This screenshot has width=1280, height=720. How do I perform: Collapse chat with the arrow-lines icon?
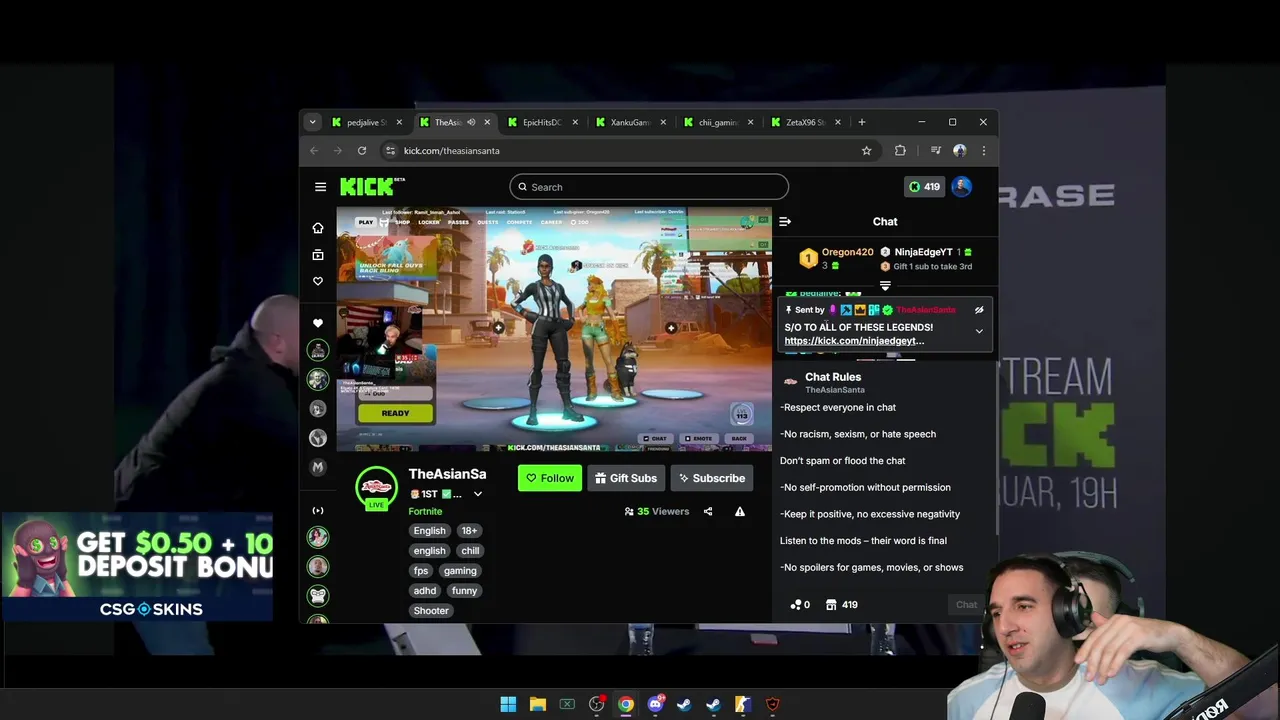tap(785, 222)
